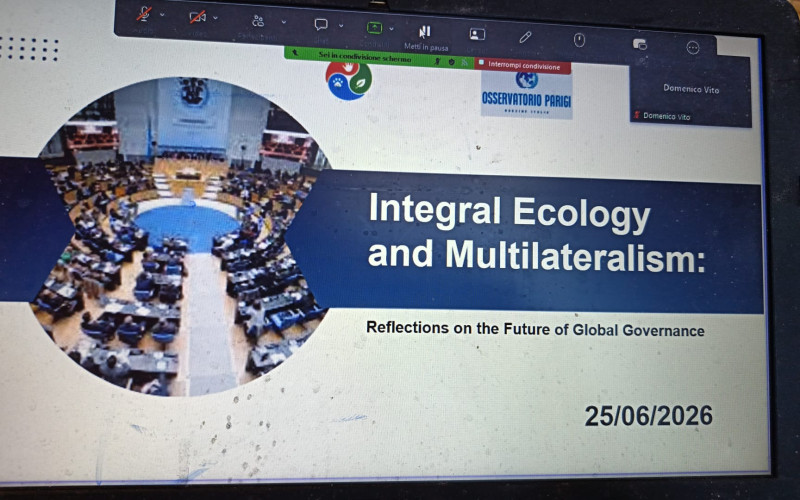Select the annotate pencil tool
Image resolution: width=800 pixels, height=500 pixels.
pyautogui.click(x=525, y=37)
